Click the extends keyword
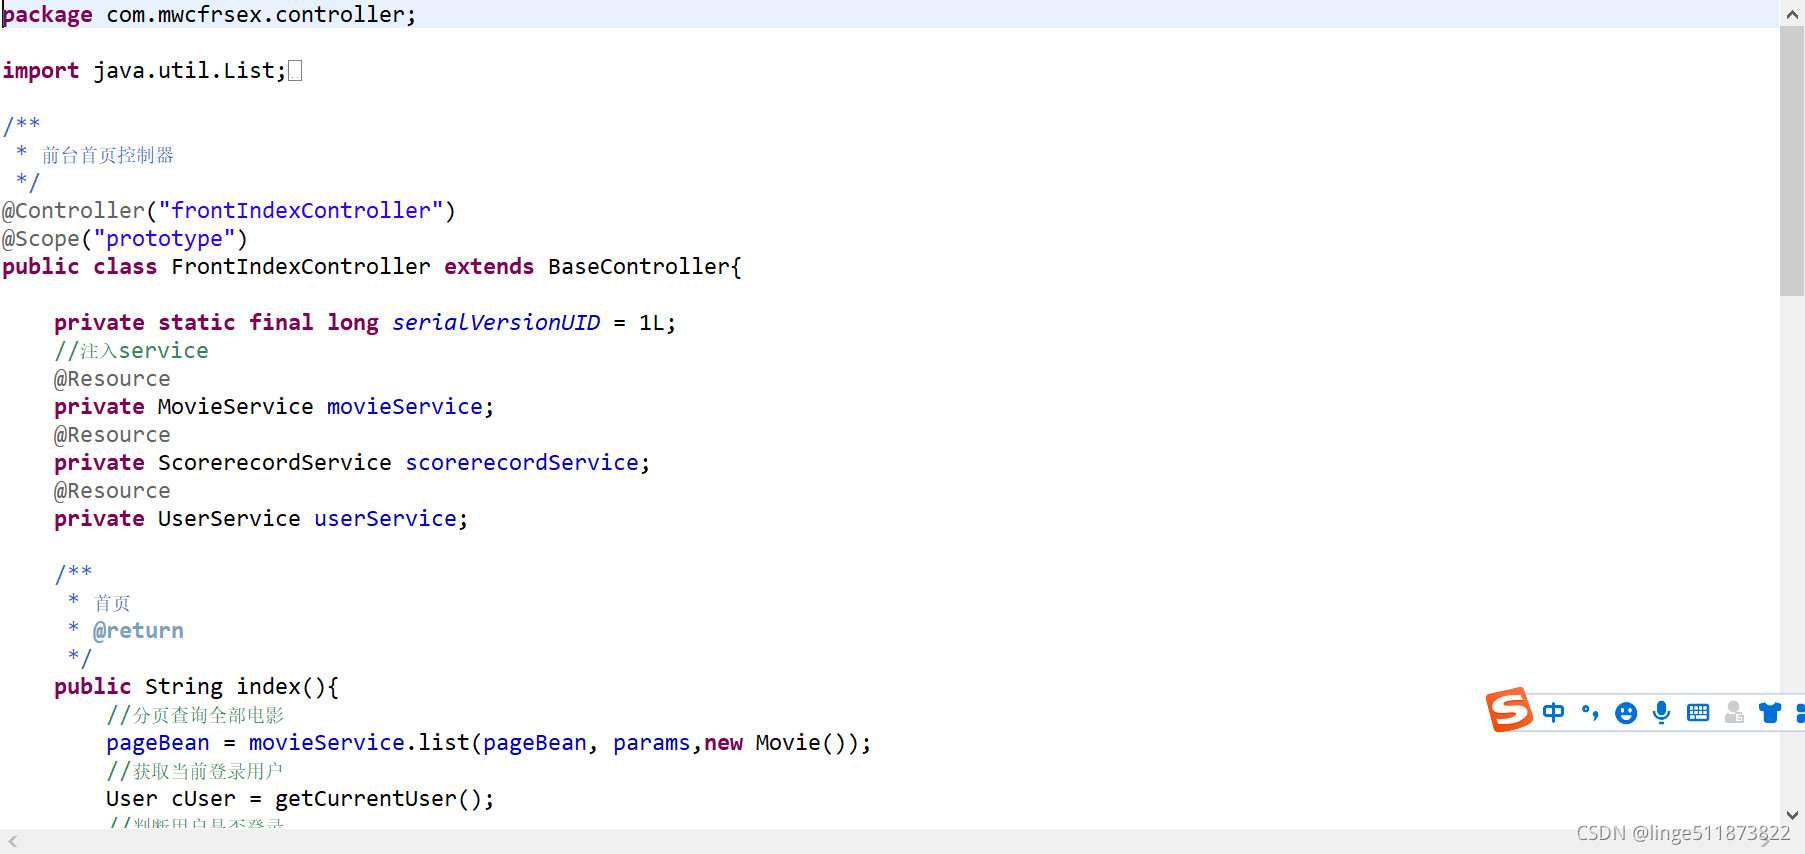The image size is (1805, 854). pyautogui.click(x=489, y=267)
